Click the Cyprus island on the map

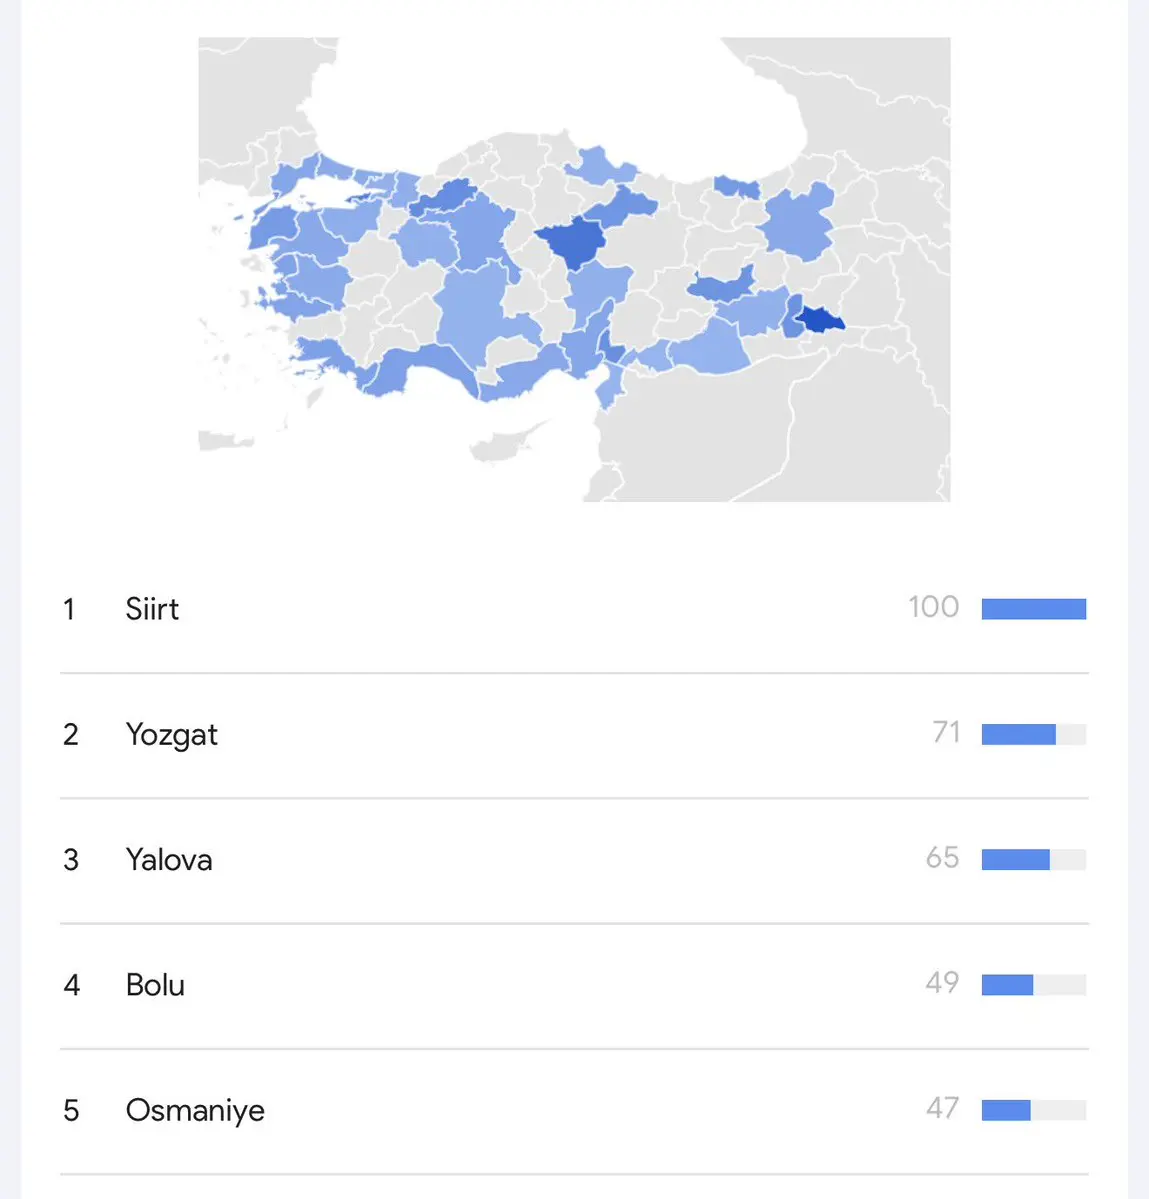click(506, 444)
